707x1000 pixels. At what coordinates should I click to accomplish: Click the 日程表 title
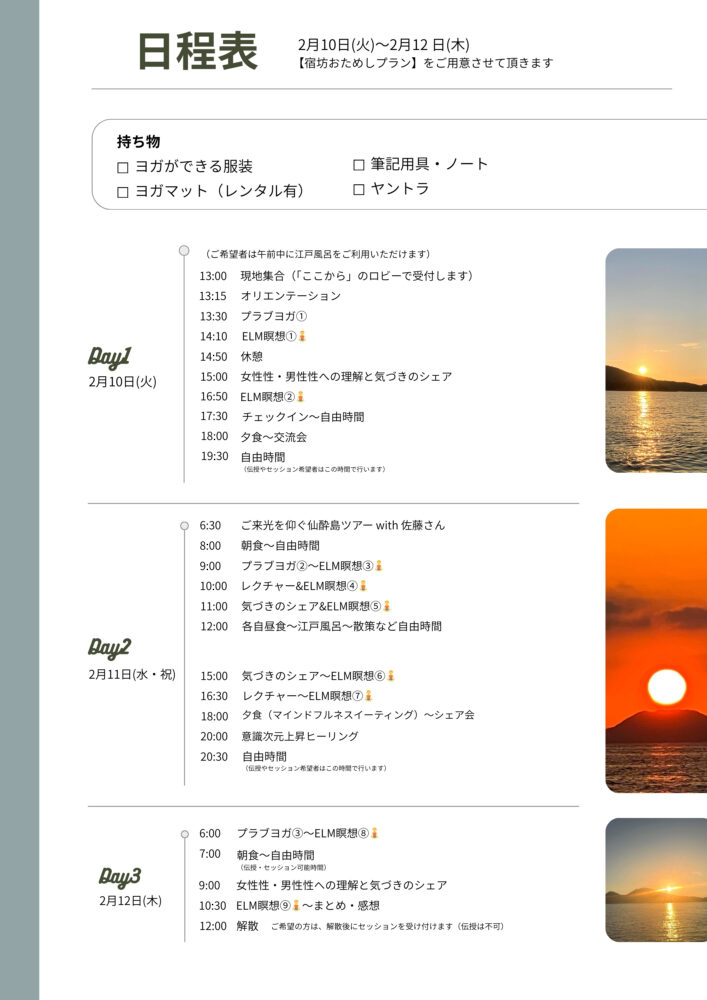pyautogui.click(x=198, y=52)
